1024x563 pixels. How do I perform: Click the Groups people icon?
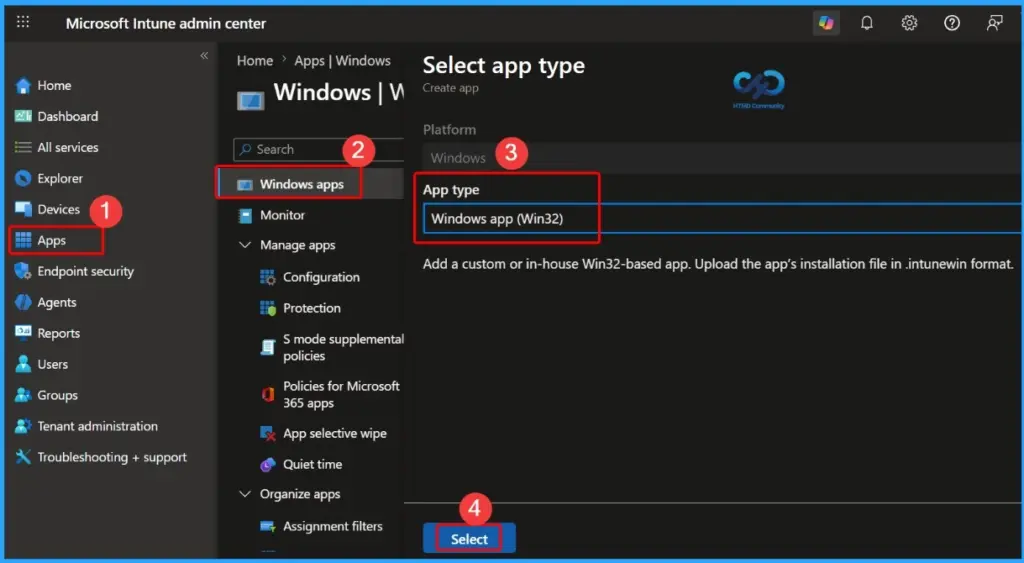(23, 395)
